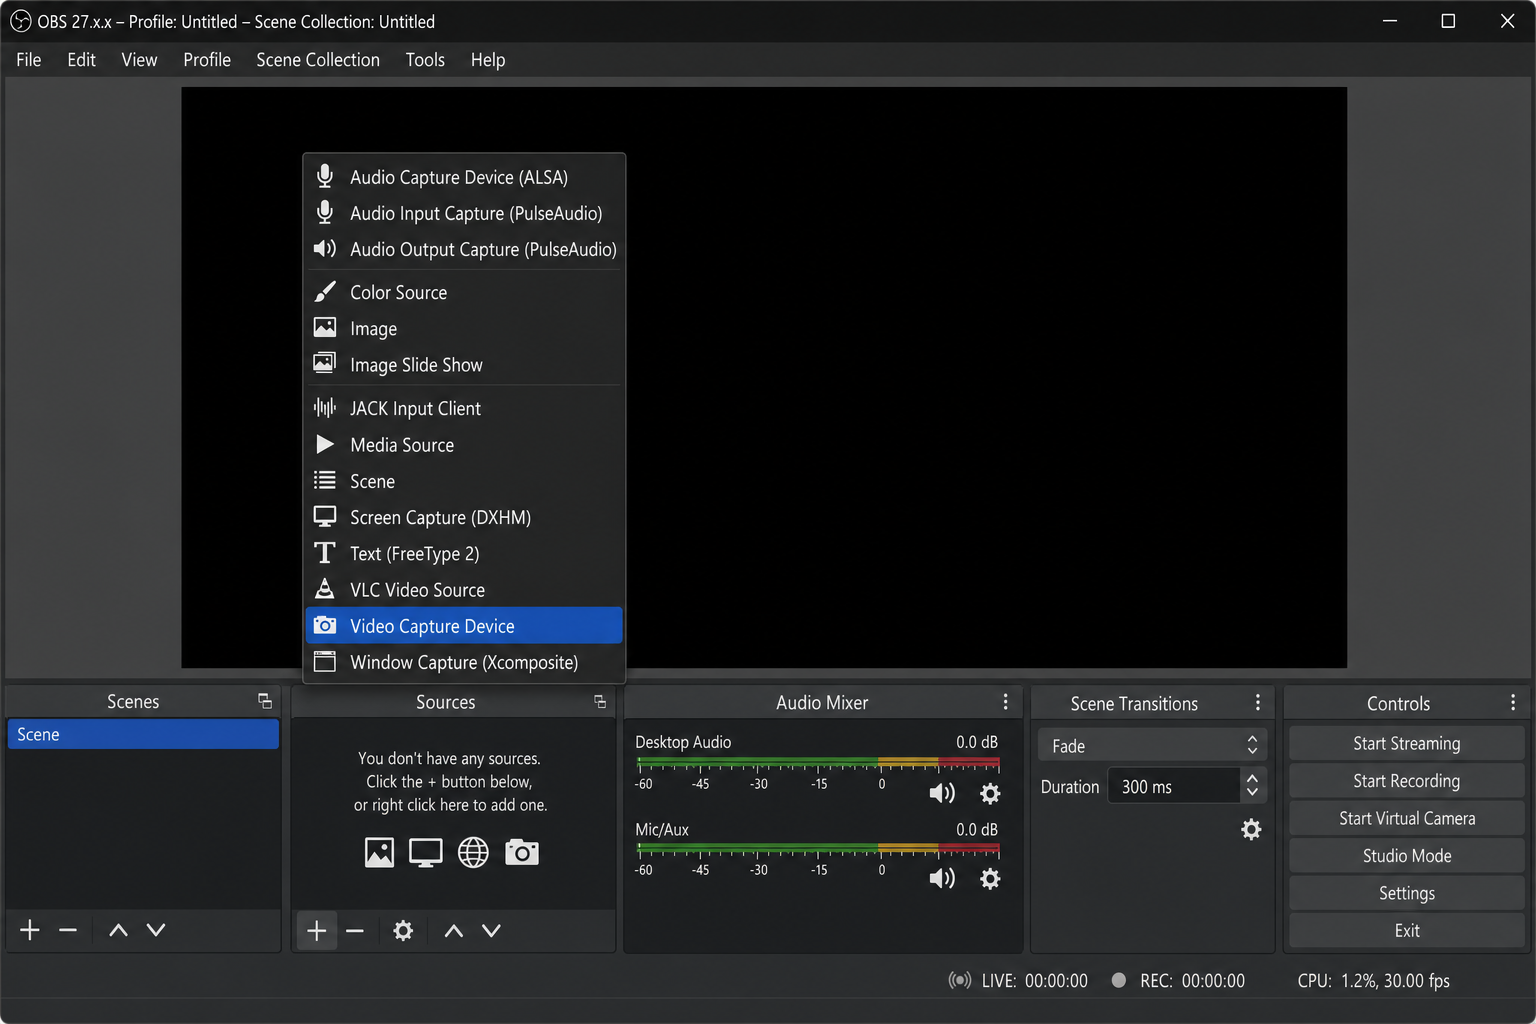Move scene down in Scenes panel
The height and width of the screenshot is (1024, 1536).
[x=156, y=930]
